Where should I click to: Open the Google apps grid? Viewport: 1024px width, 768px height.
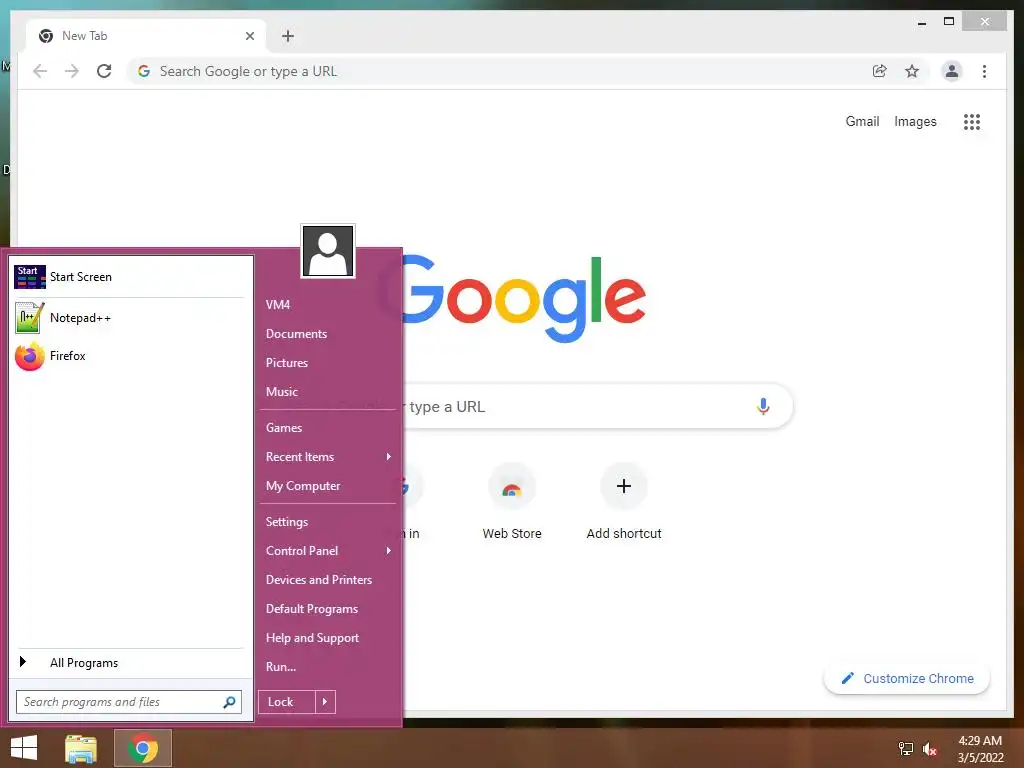[972, 121]
